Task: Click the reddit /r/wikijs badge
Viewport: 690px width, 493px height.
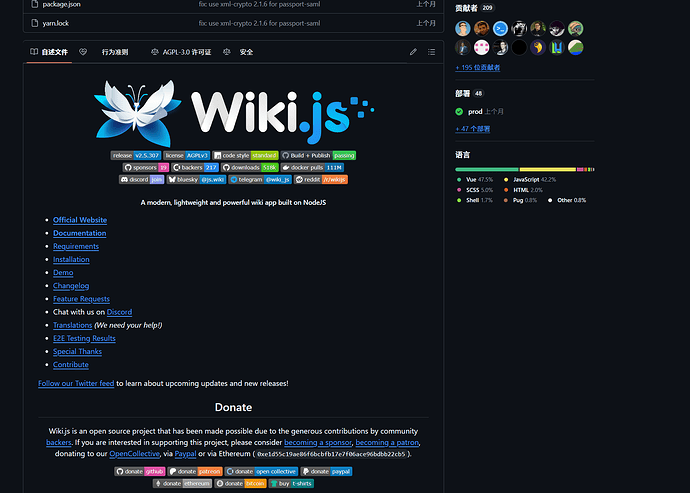Action: click(321, 179)
